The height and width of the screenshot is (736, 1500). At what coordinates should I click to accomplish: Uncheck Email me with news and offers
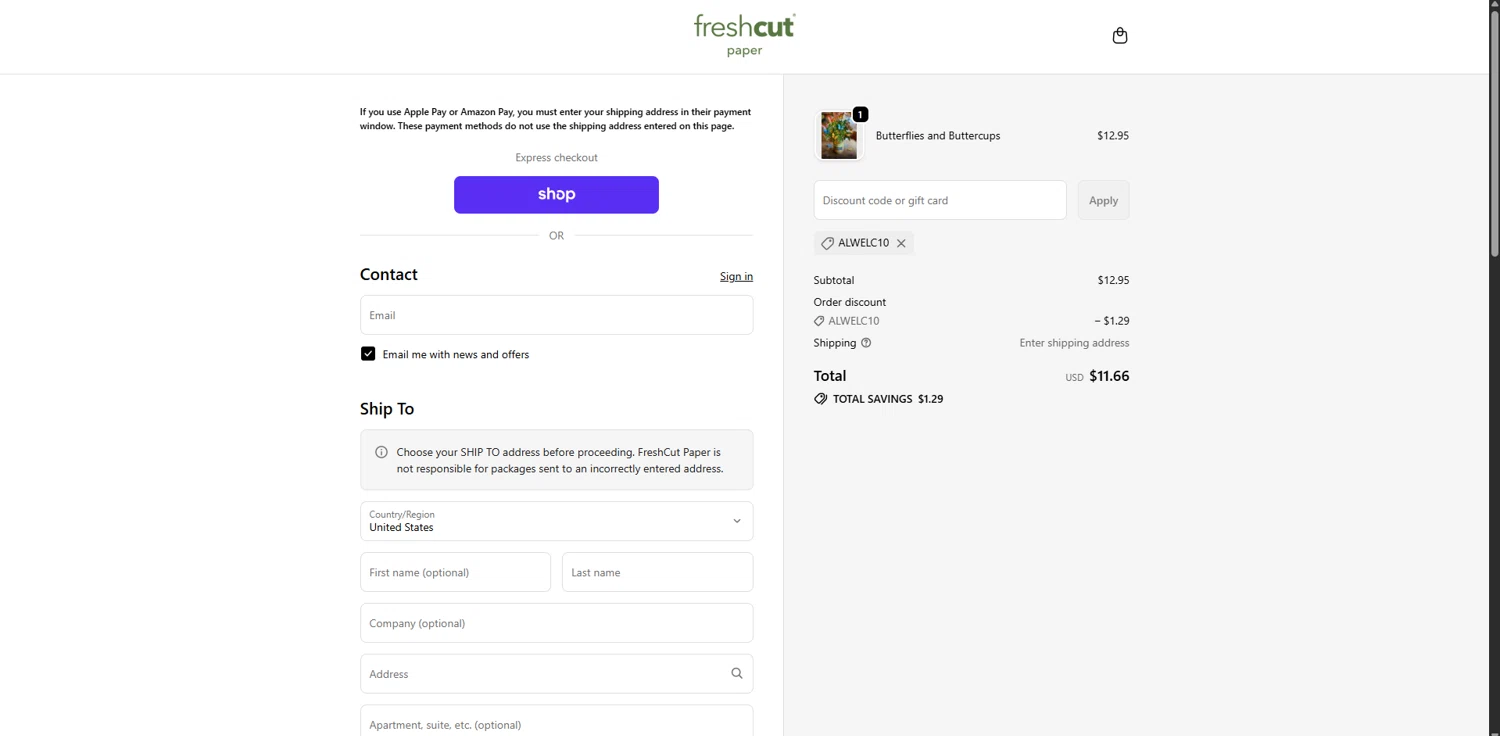pos(368,354)
